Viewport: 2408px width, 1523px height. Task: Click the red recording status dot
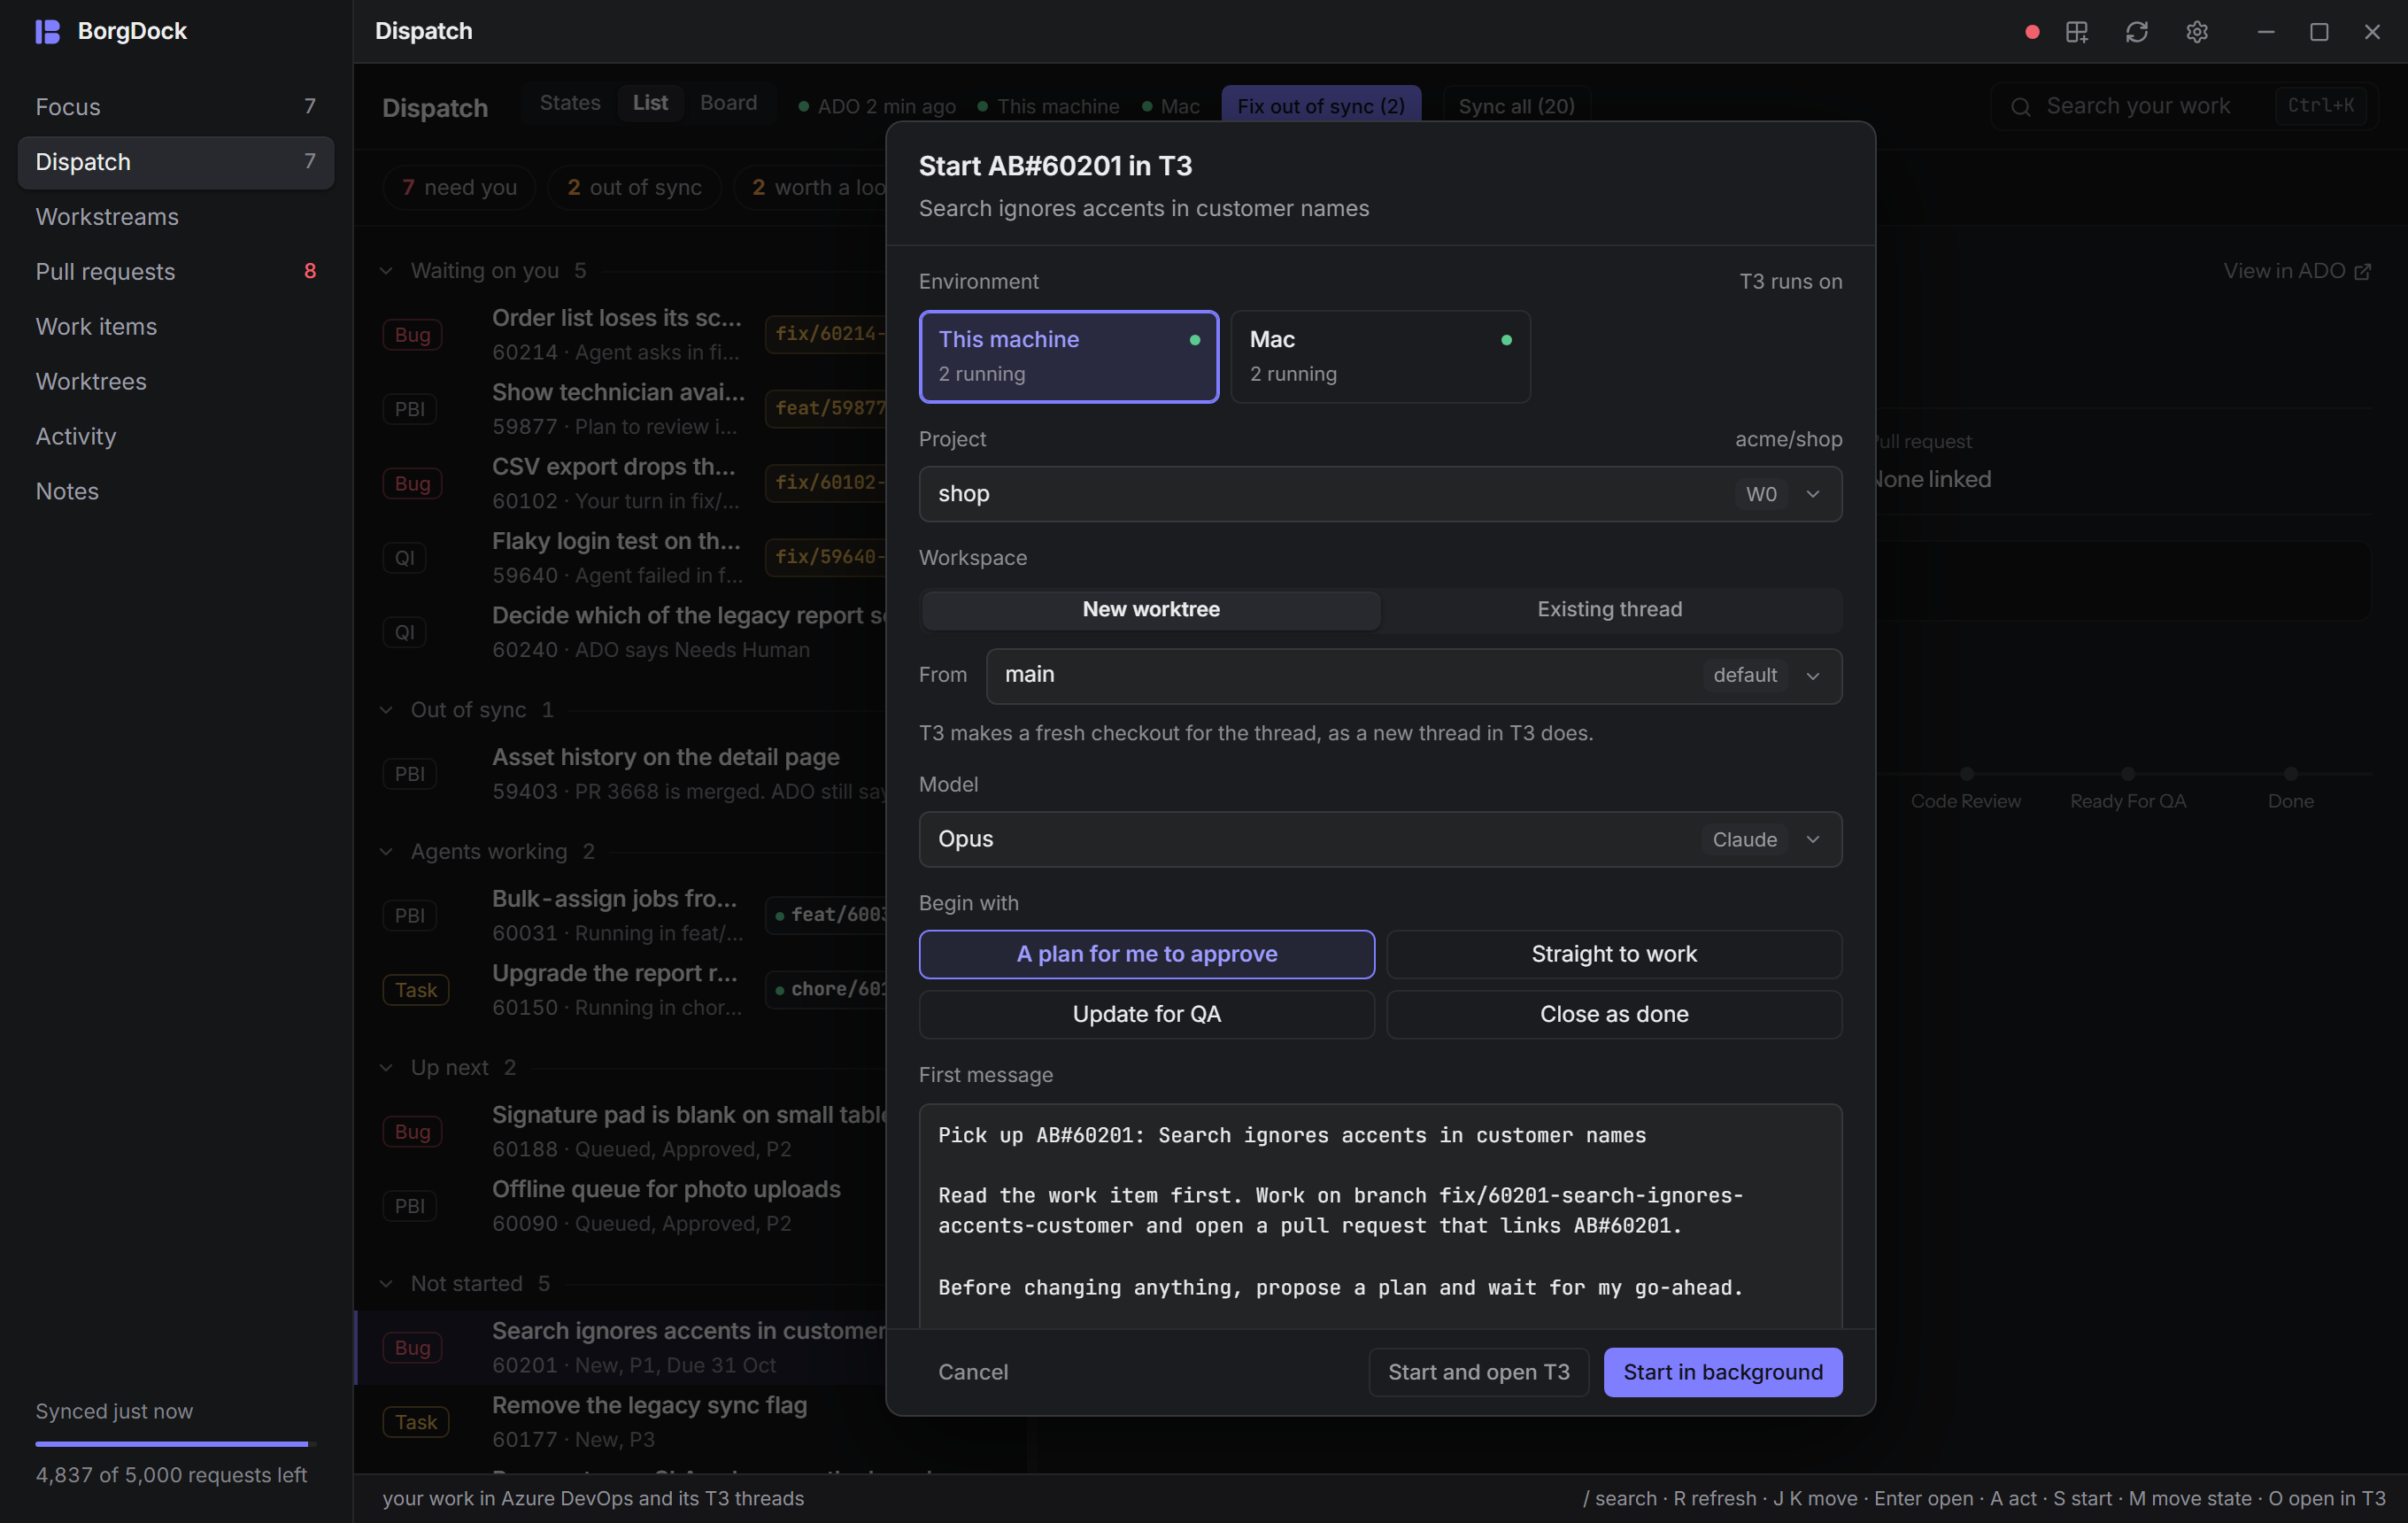click(2032, 32)
